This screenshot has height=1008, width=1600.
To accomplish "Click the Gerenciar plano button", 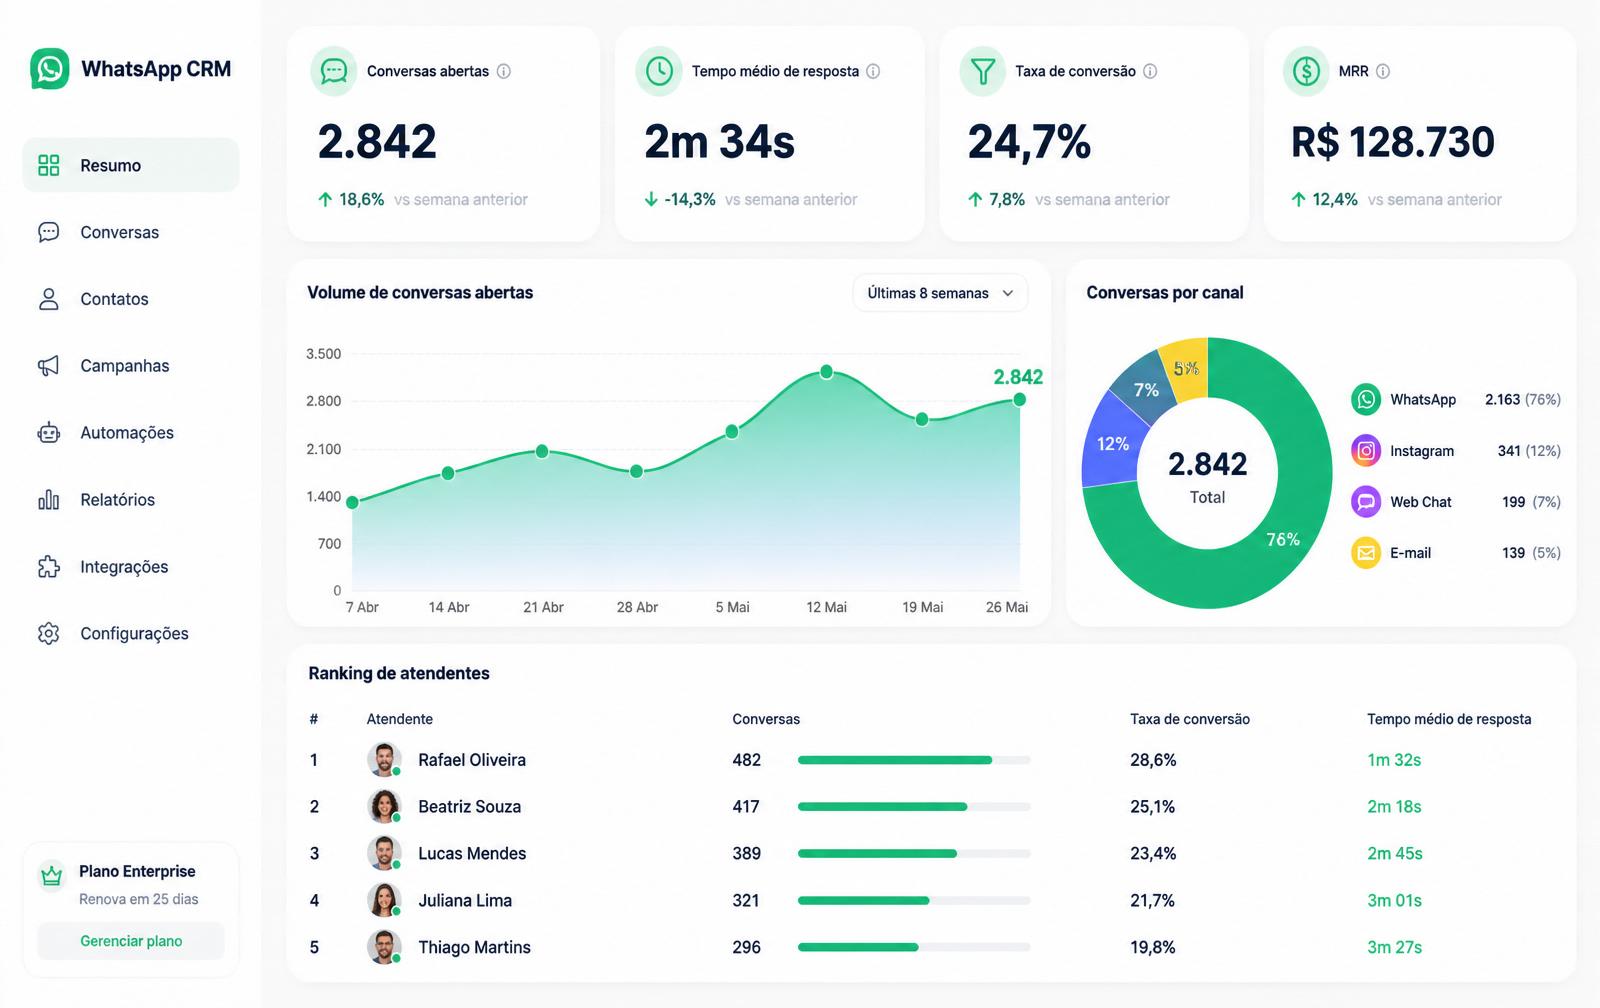I will point(131,941).
